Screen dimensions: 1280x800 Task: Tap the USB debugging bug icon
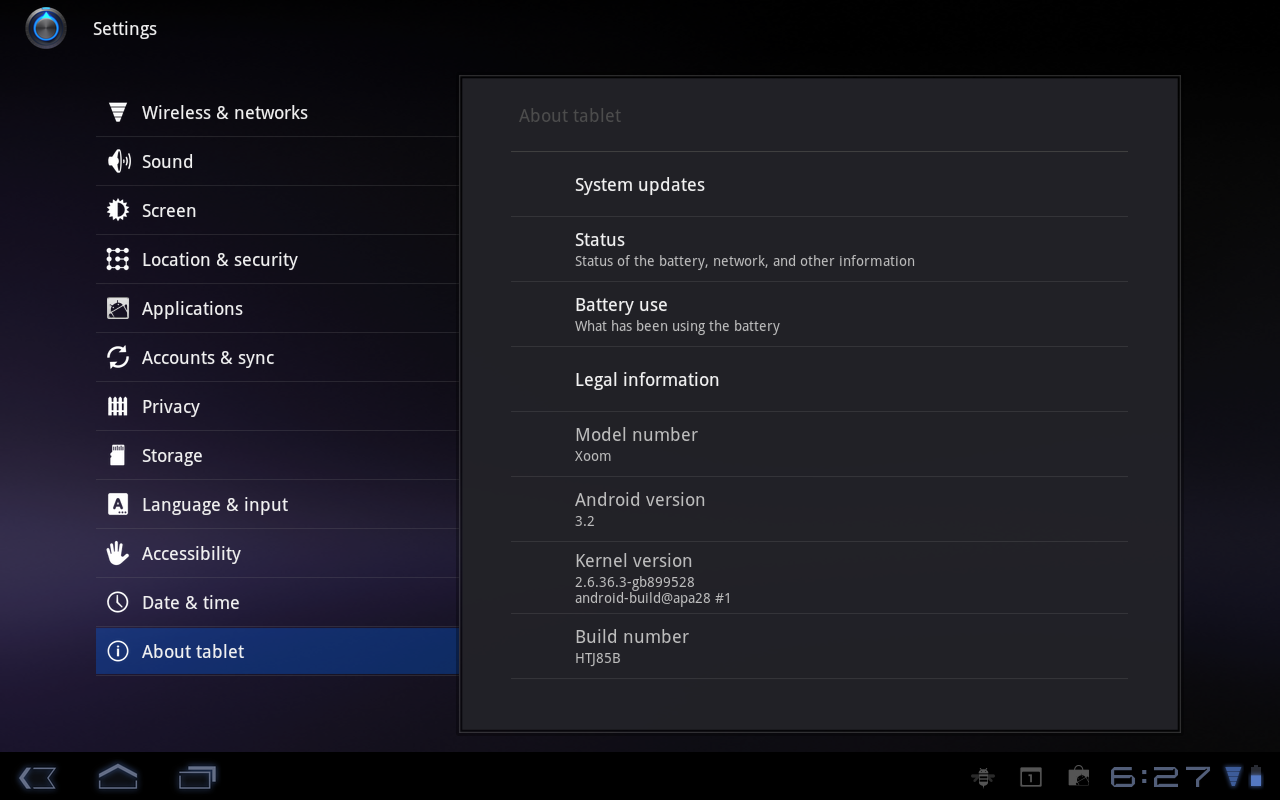983,777
